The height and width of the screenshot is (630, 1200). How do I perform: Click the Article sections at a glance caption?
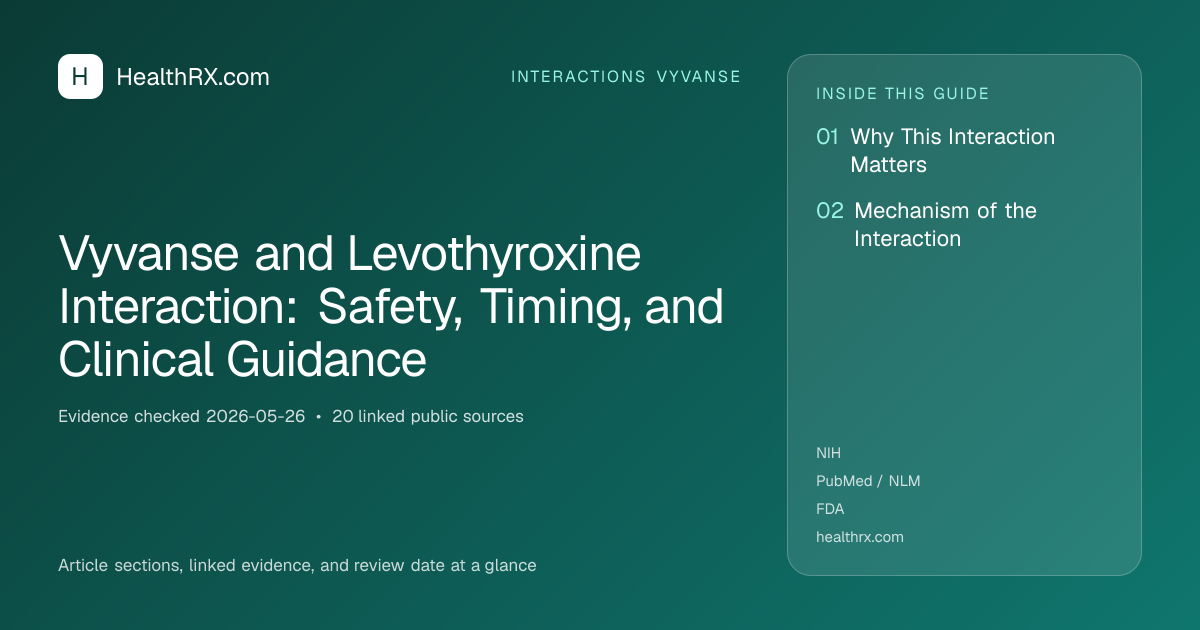(297, 566)
